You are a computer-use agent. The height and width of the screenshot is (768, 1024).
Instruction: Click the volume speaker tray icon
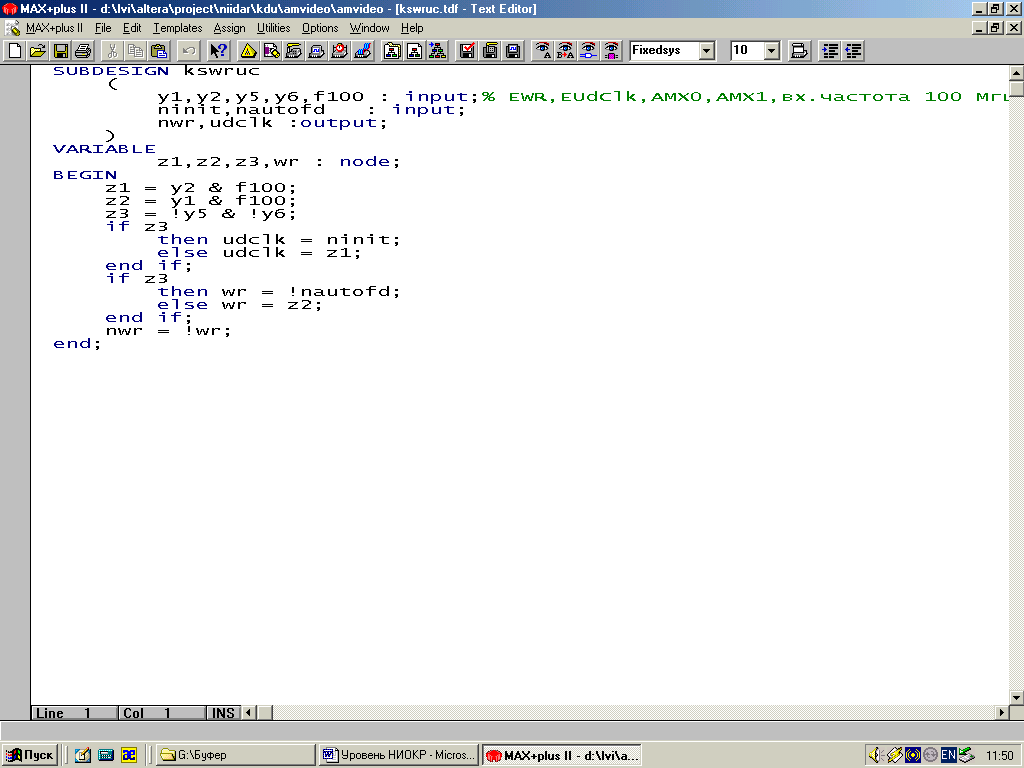click(x=875, y=756)
